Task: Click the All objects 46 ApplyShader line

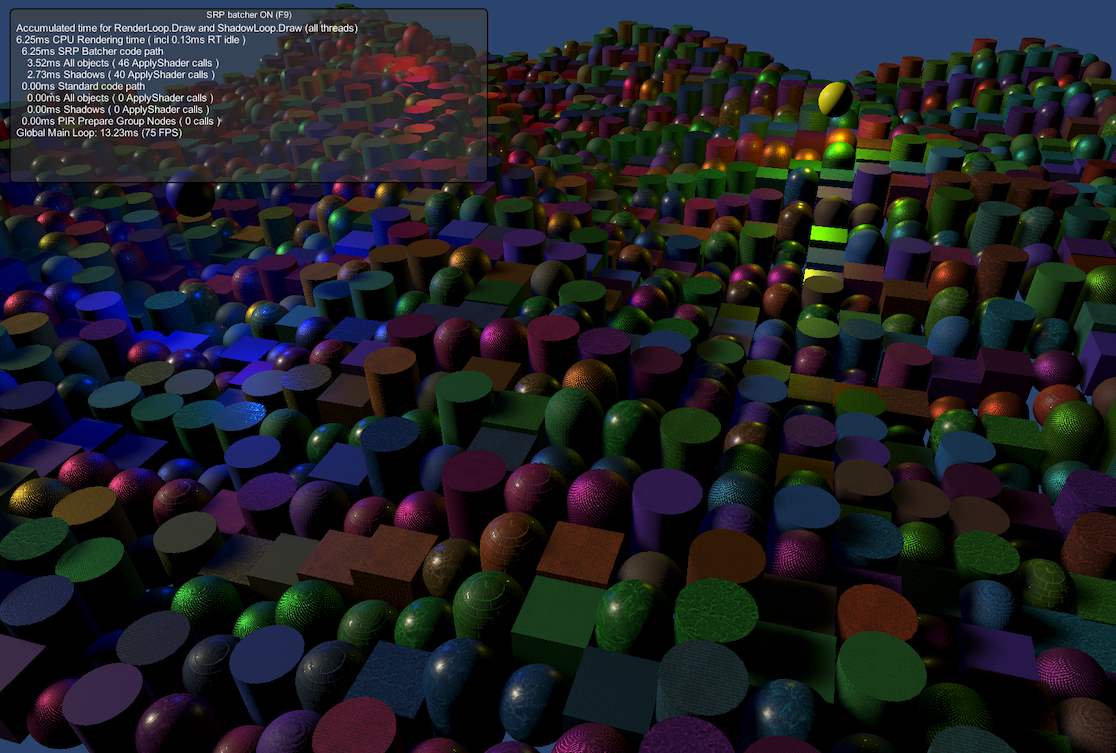Action: pyautogui.click(x=132, y=62)
